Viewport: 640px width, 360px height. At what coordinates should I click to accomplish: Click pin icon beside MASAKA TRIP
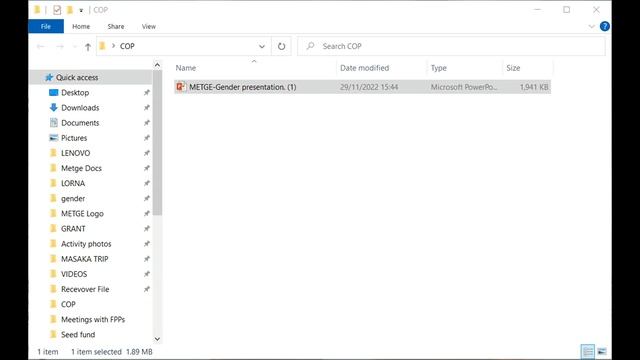pos(147,259)
